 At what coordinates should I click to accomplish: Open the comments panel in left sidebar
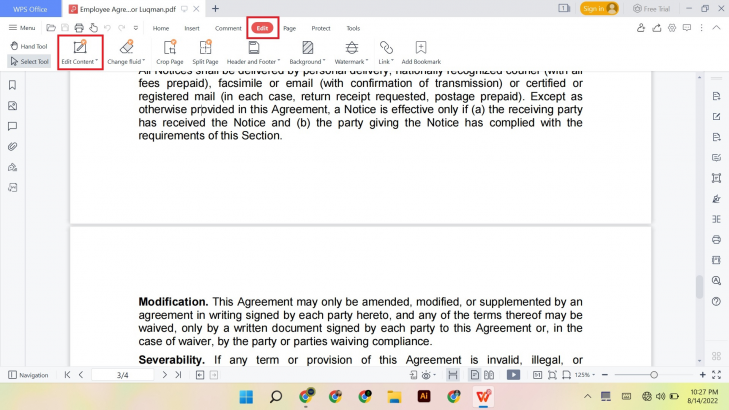pyautogui.click(x=13, y=126)
